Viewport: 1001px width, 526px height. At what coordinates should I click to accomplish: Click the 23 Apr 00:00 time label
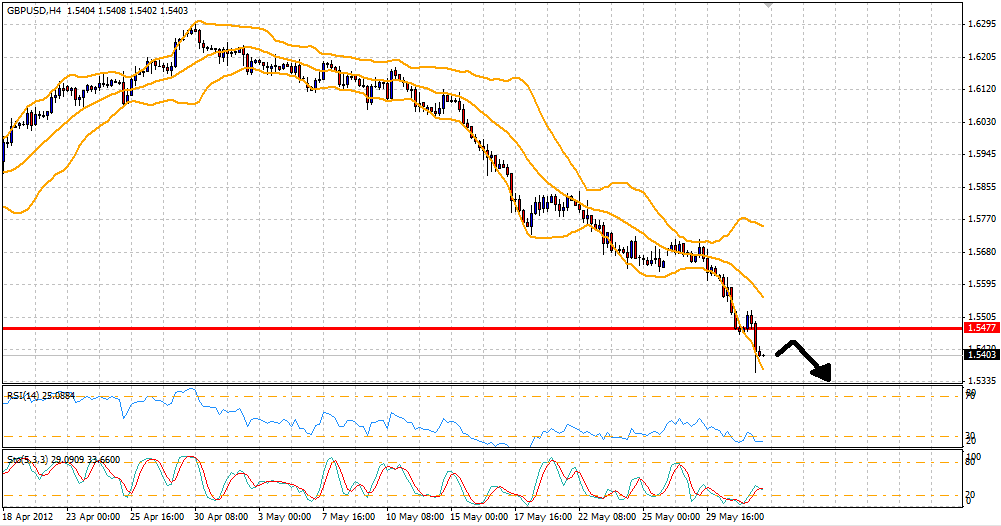pos(91,516)
